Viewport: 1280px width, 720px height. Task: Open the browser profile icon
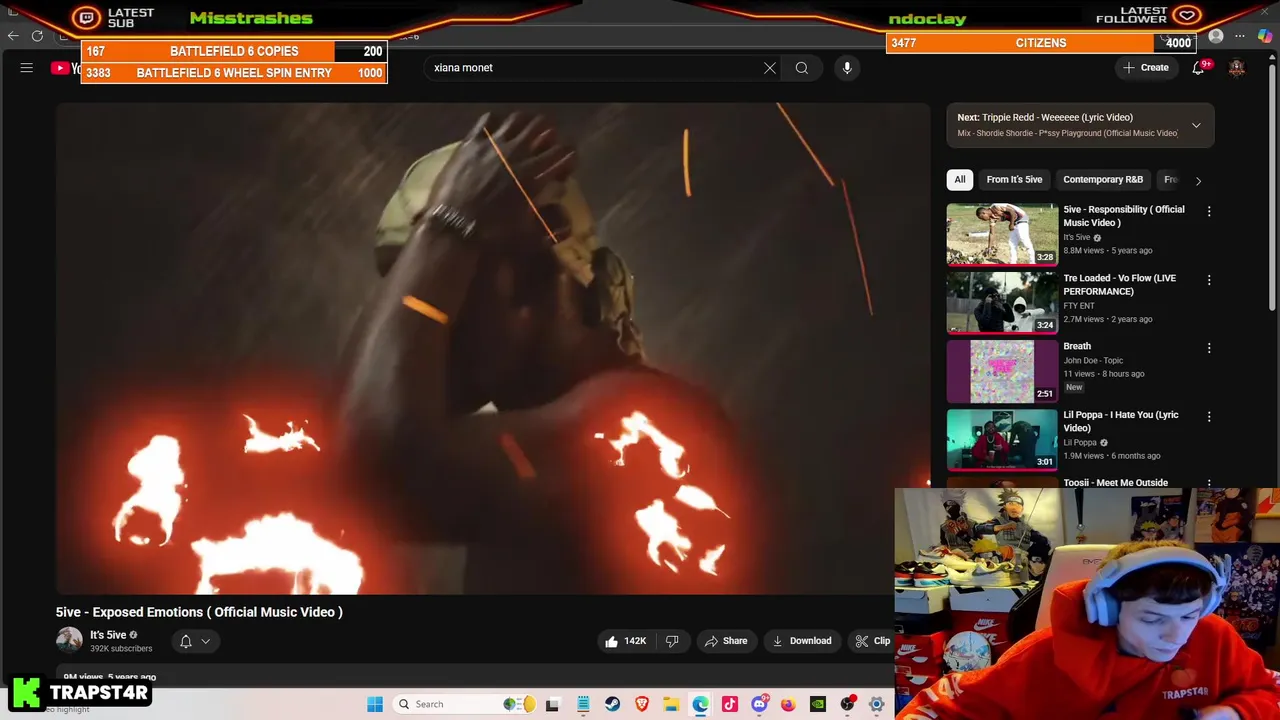point(1216,36)
